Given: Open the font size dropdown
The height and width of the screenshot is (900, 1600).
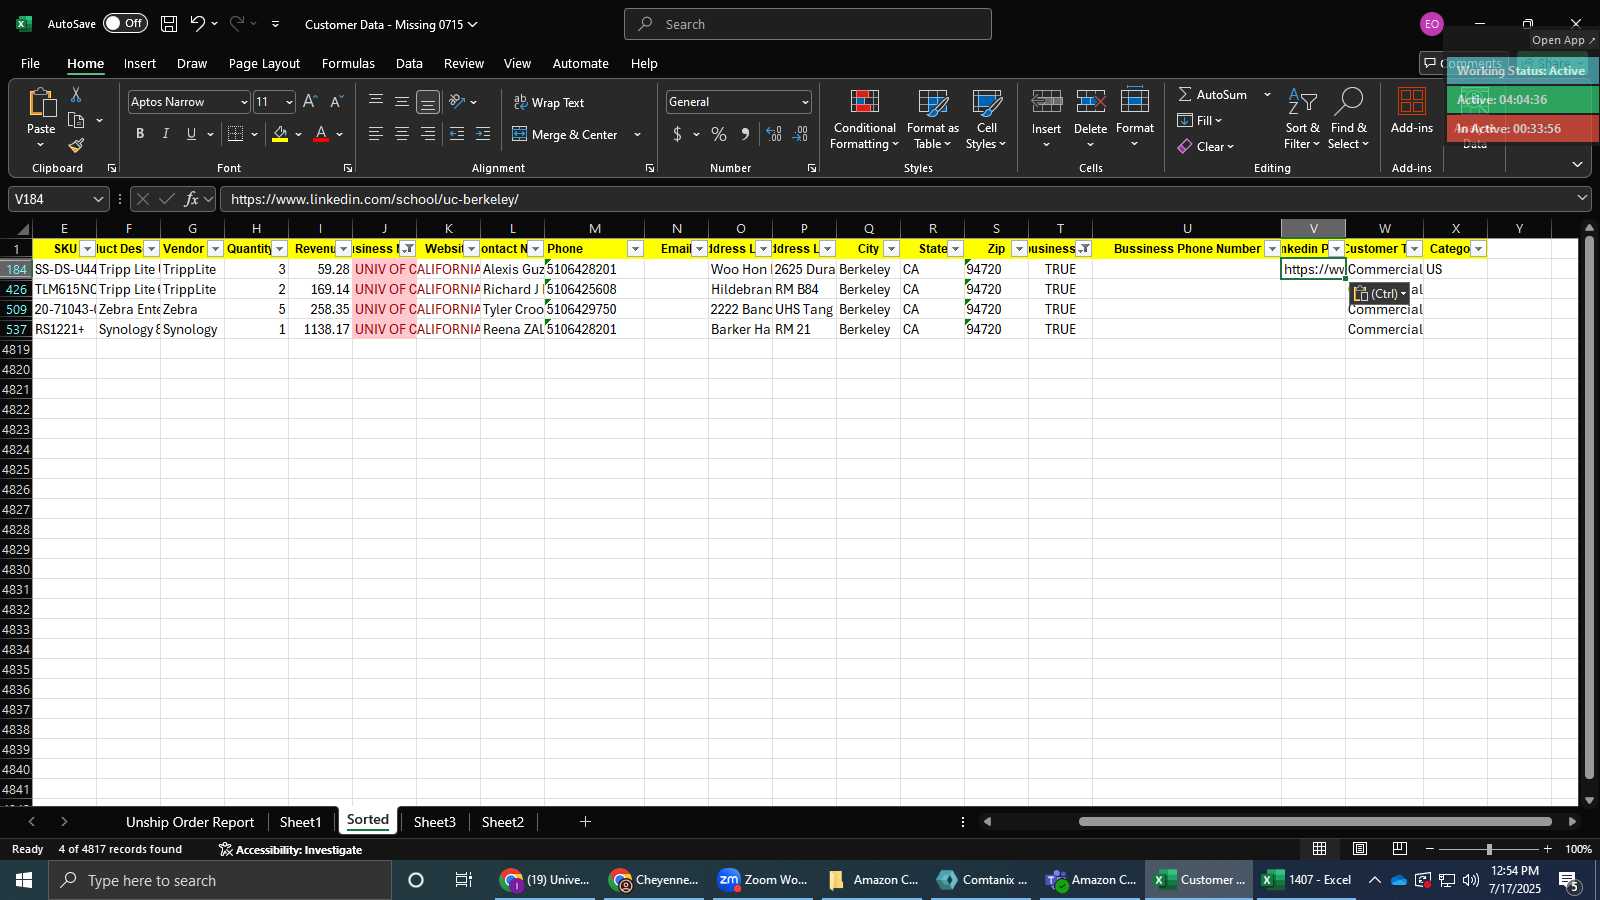Looking at the screenshot, I should (x=289, y=102).
